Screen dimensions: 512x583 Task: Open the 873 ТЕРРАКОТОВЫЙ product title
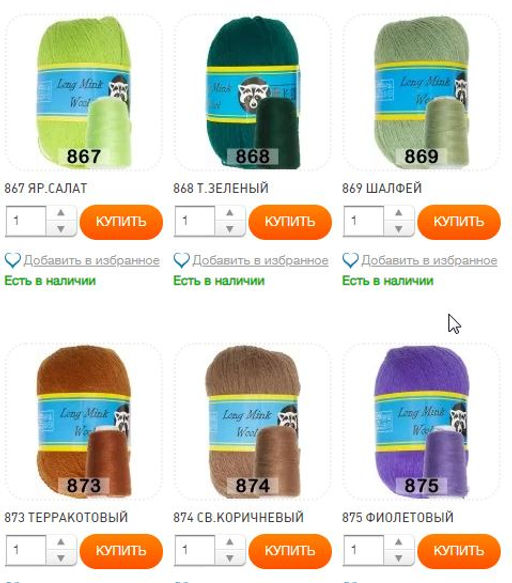pos(66,517)
